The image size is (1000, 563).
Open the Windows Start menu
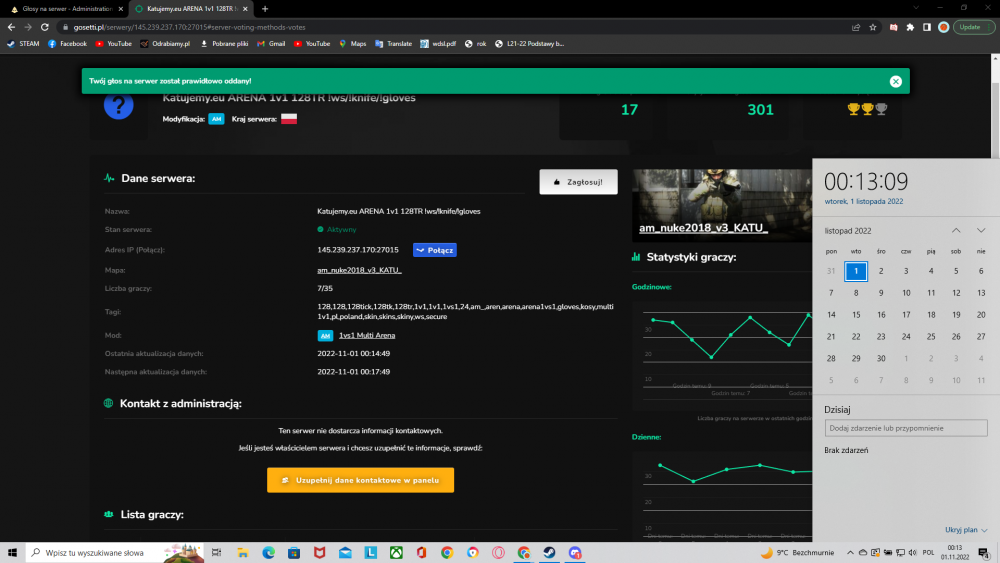12,553
